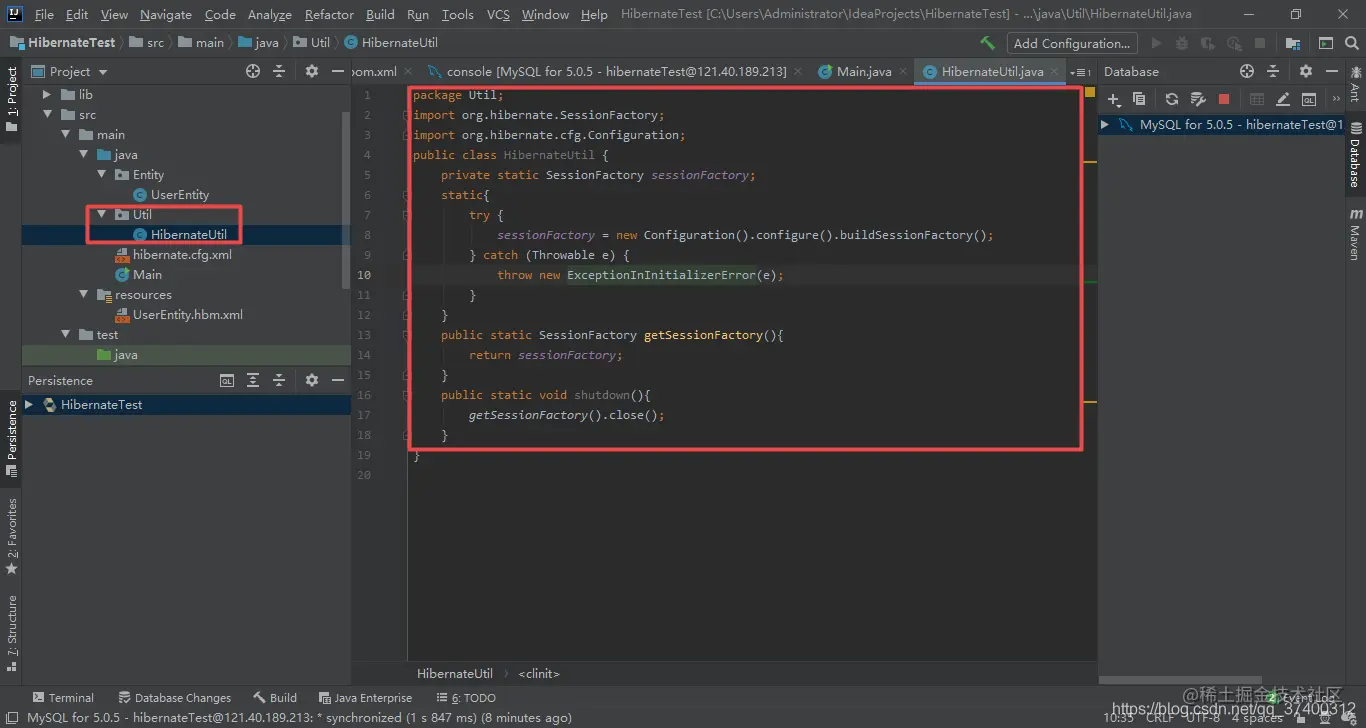
Task: Hide the Persistence panel
Action: pos(337,380)
